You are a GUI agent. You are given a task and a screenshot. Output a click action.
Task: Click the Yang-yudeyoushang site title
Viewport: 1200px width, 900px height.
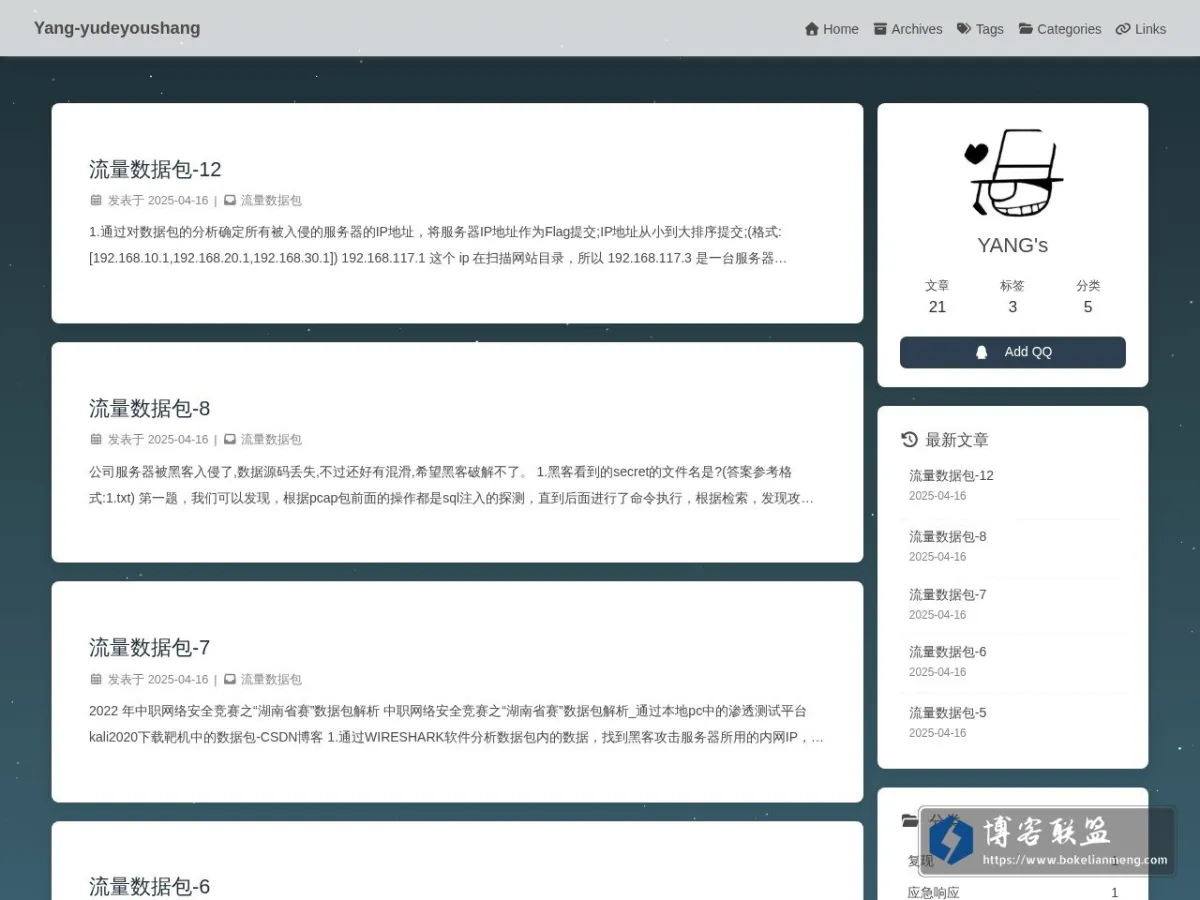[x=117, y=28]
